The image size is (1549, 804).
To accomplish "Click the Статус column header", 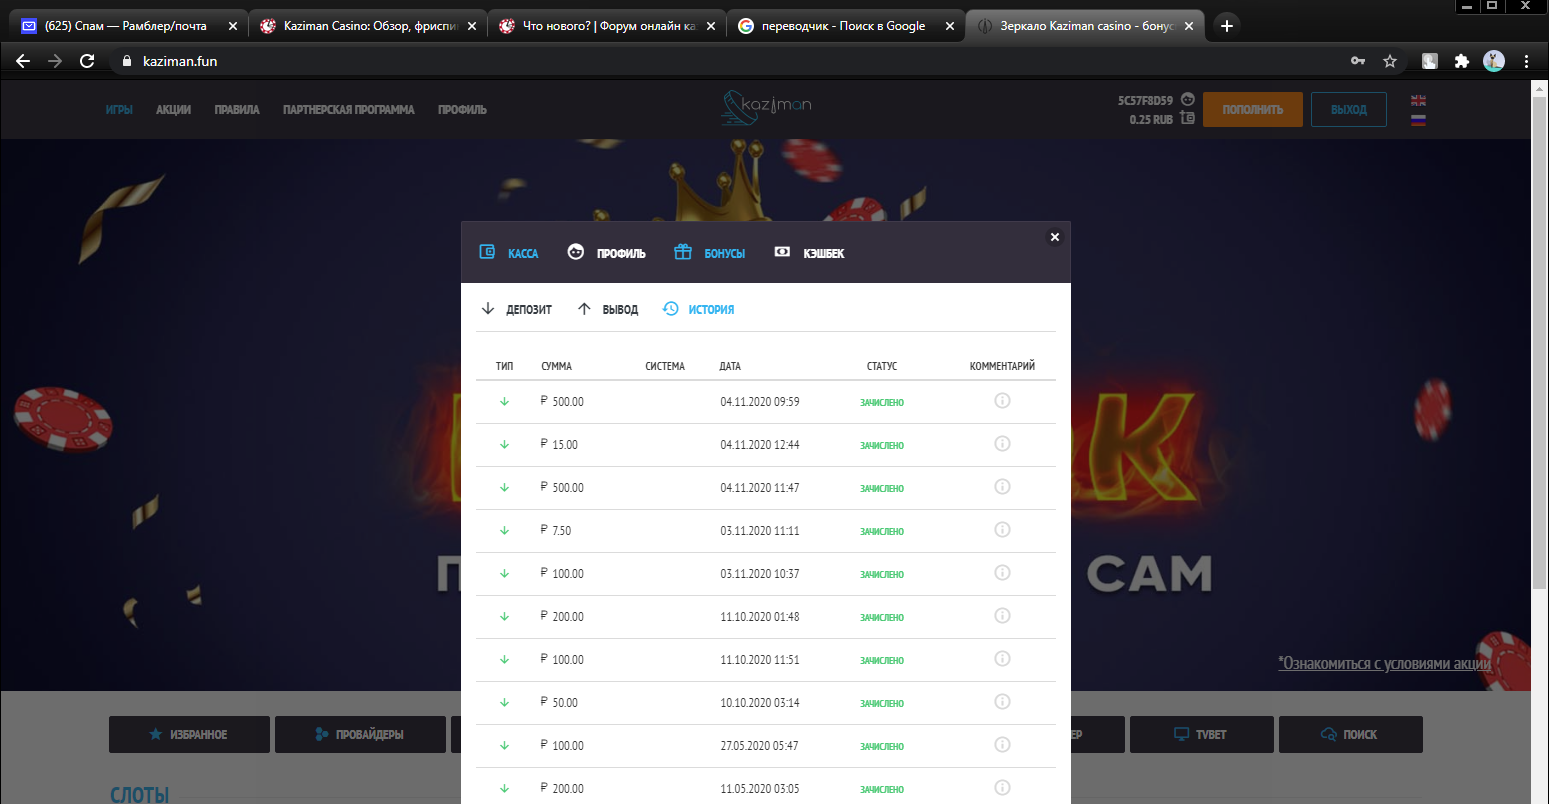I will point(882,366).
